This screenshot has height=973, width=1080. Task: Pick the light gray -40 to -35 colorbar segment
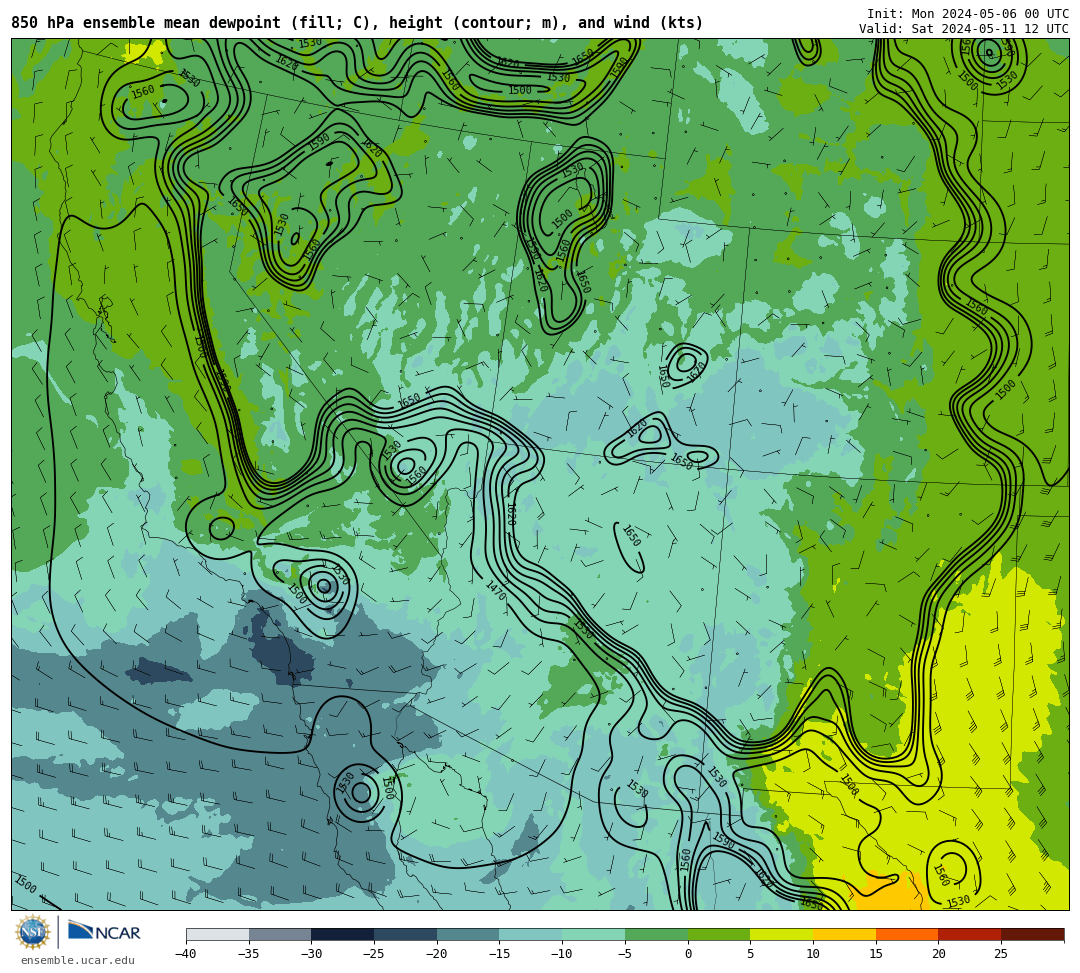click(218, 934)
